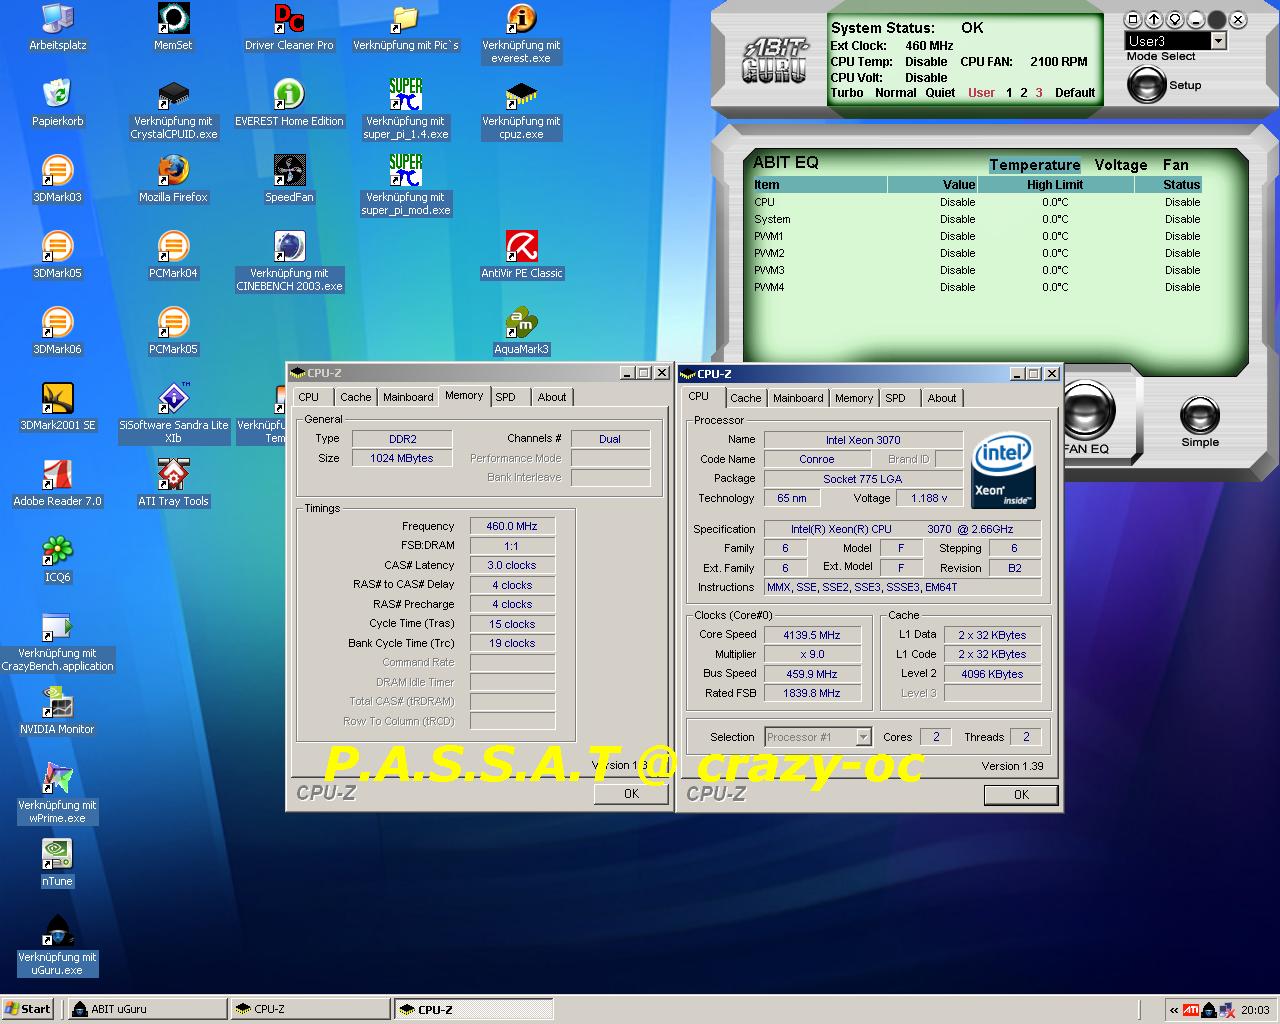The height and width of the screenshot is (1024, 1280).
Task: Launch the ICQ6 desktop icon
Action: click(57, 559)
